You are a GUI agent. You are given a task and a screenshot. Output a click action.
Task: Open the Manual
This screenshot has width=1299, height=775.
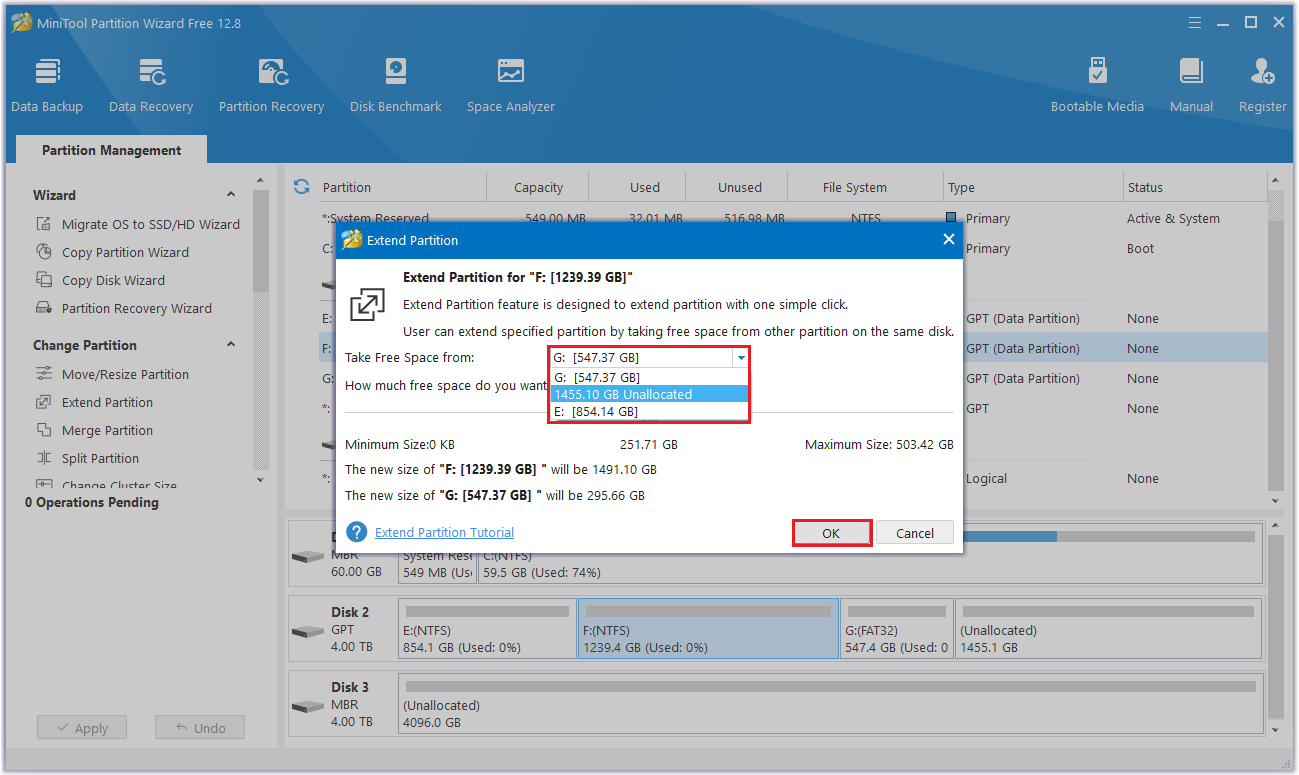1191,86
